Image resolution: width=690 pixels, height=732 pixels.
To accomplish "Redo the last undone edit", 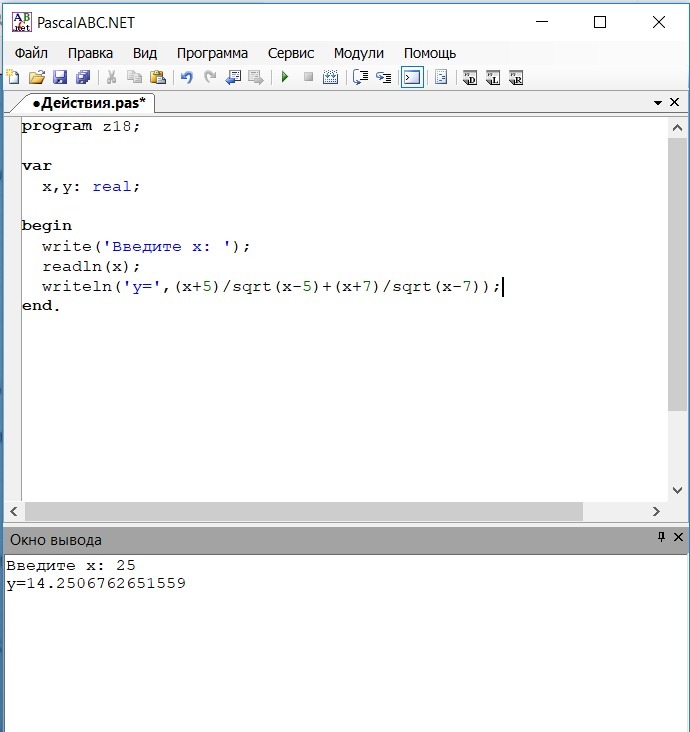I will point(210,77).
